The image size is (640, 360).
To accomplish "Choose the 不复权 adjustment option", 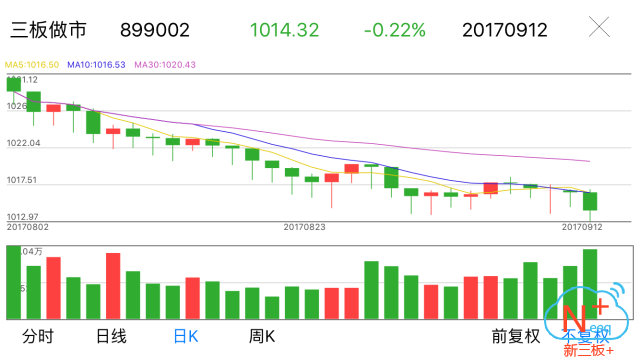I will [x=586, y=336].
